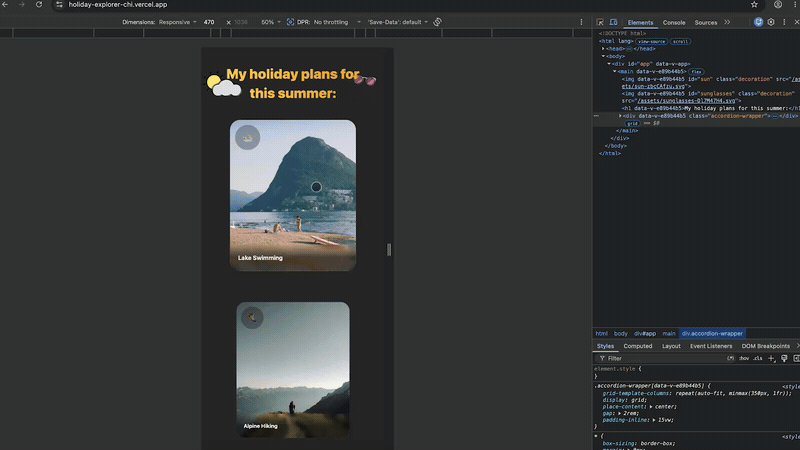Screen dimensions: 800x450
Task: Toggle the :hov element state button
Action: [x=744, y=359]
